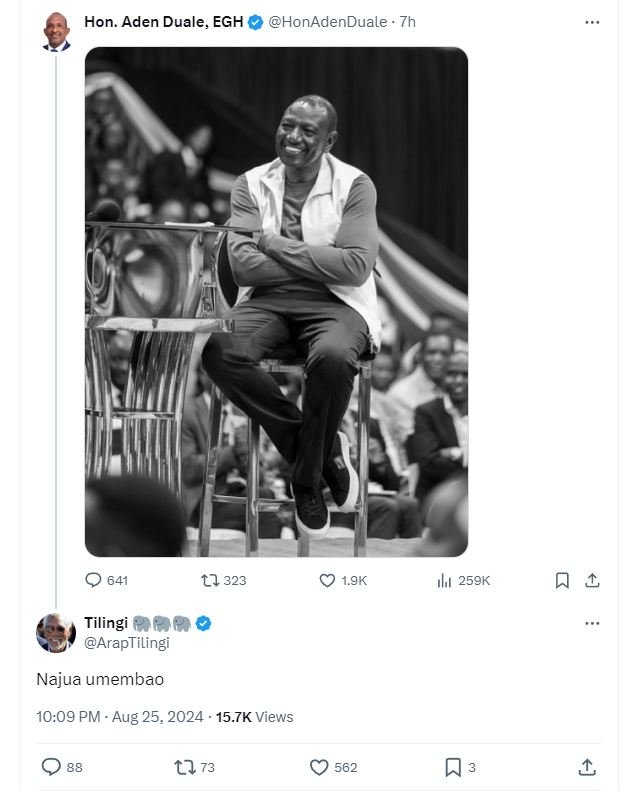Bookmark Aden Duale's post
The height and width of the screenshot is (791, 627).
pos(562,580)
